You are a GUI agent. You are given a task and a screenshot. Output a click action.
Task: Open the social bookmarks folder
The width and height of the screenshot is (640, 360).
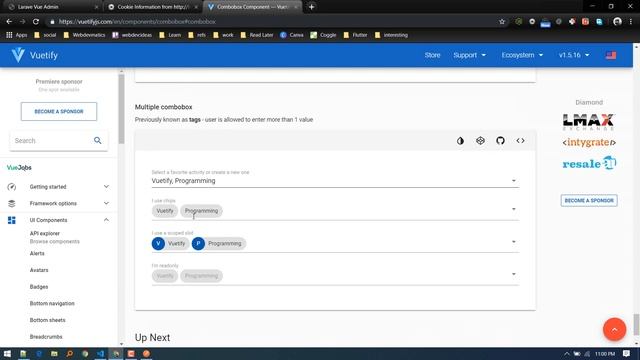[x=45, y=35]
